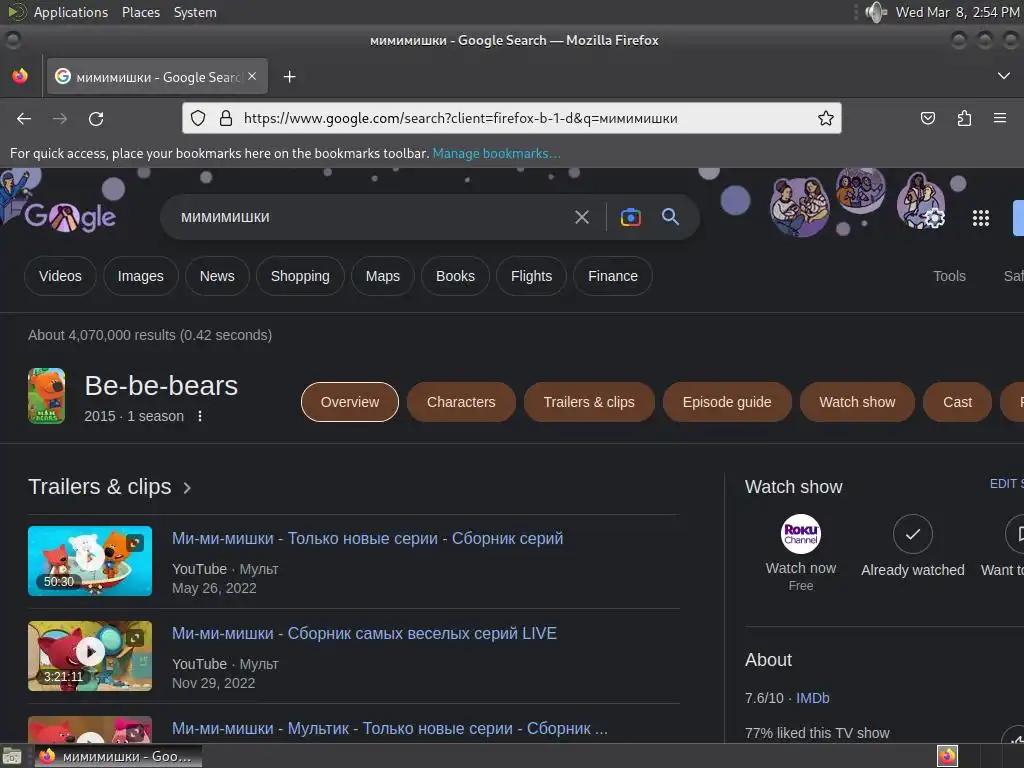1024x768 pixels.
Task: Filter results by Maps
Action: pyautogui.click(x=383, y=276)
